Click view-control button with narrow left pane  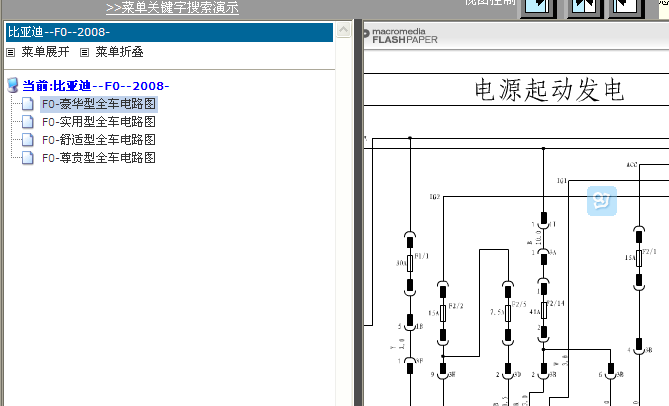pos(626,8)
